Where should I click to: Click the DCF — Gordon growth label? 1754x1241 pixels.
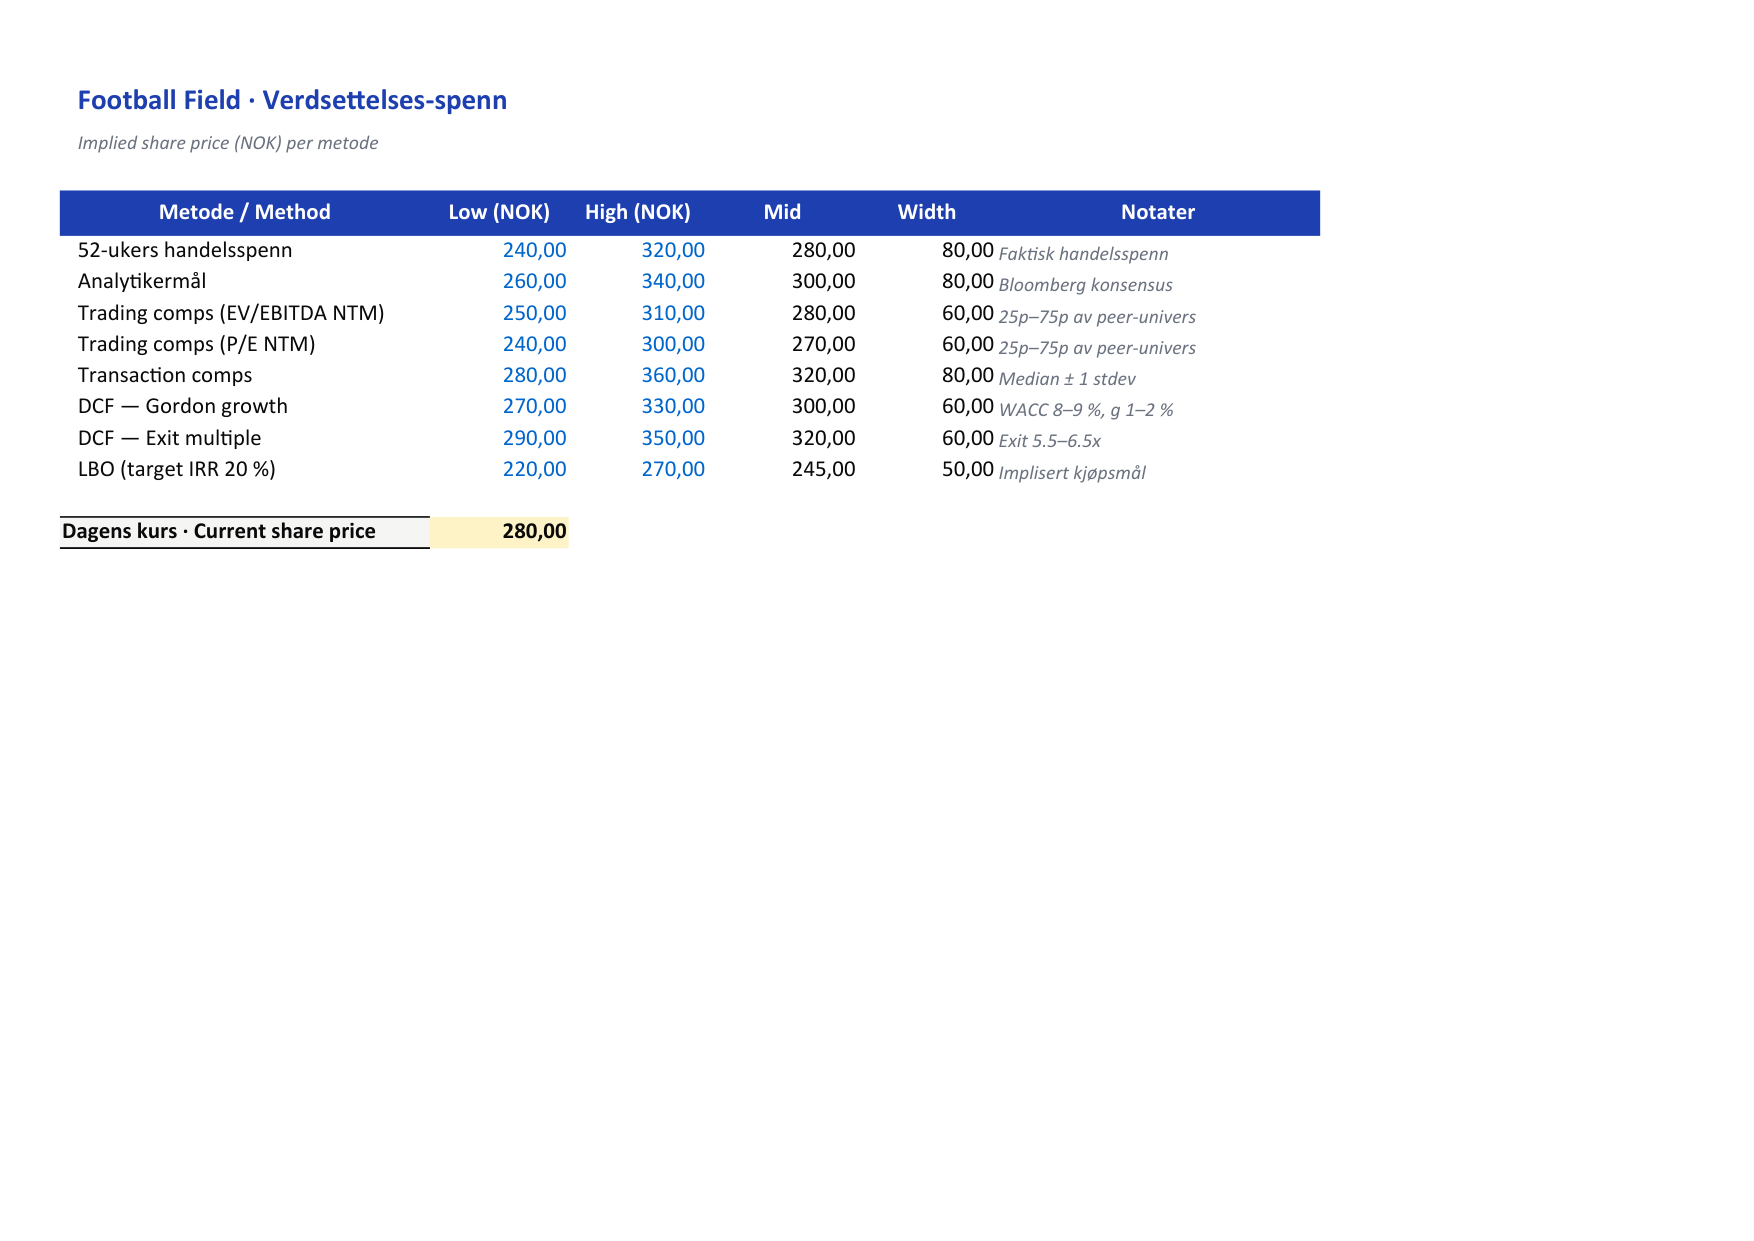coord(183,406)
